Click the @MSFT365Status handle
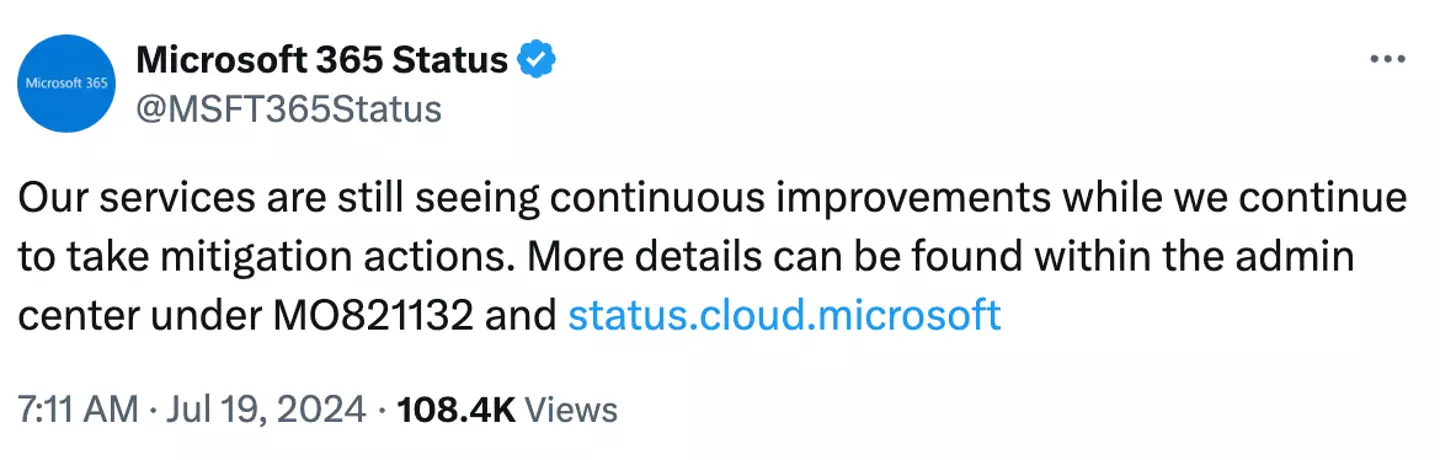This screenshot has height=460, width=1440. [x=288, y=107]
